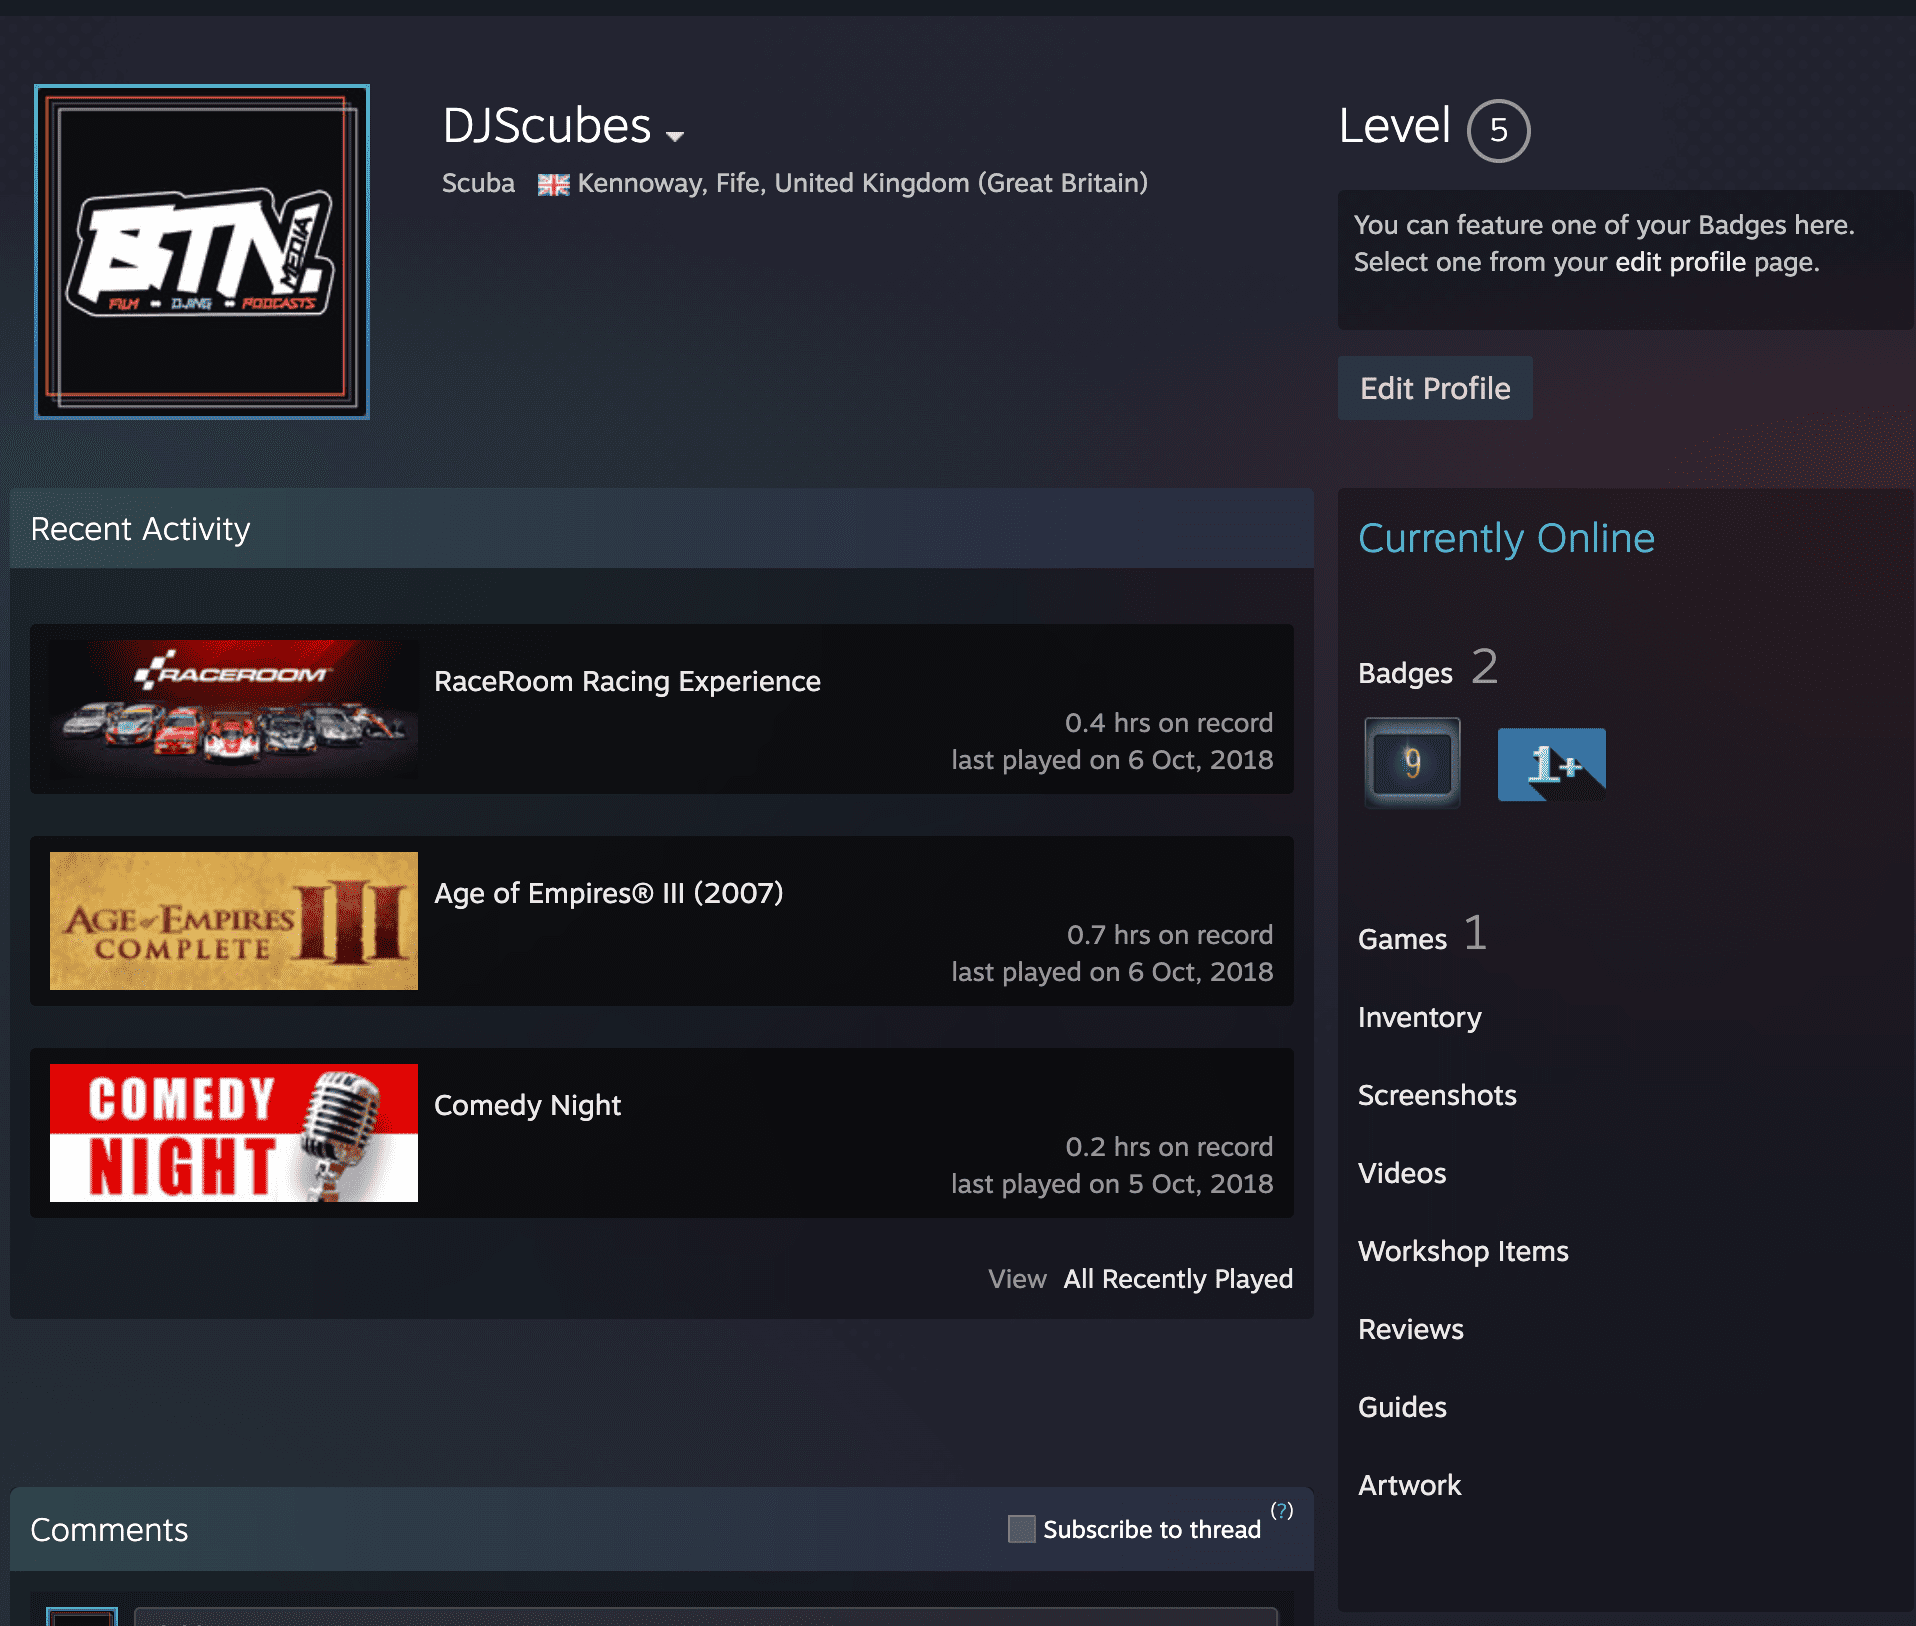Click the United Kingdom flag icon
1916x1626 pixels.
click(x=553, y=185)
